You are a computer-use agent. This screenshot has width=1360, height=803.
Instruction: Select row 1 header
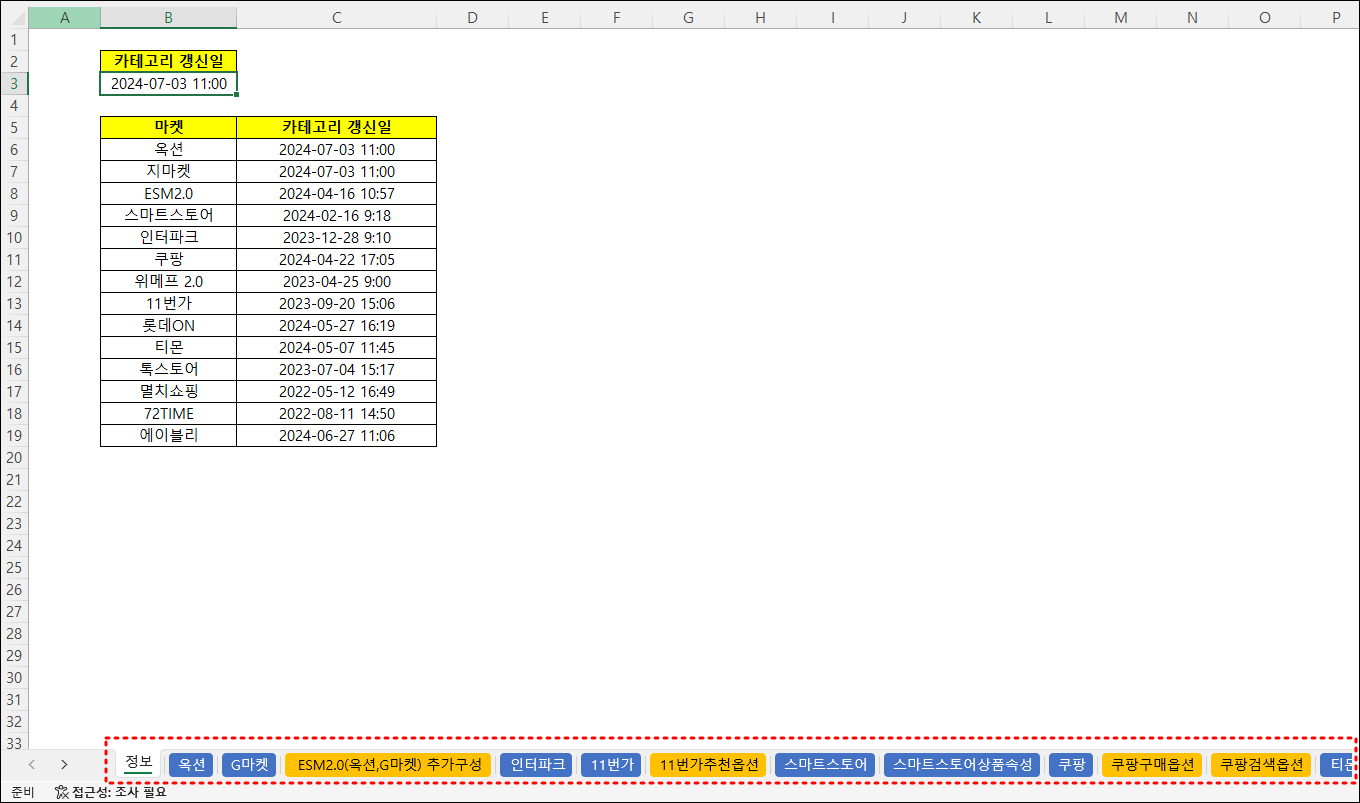click(x=14, y=39)
